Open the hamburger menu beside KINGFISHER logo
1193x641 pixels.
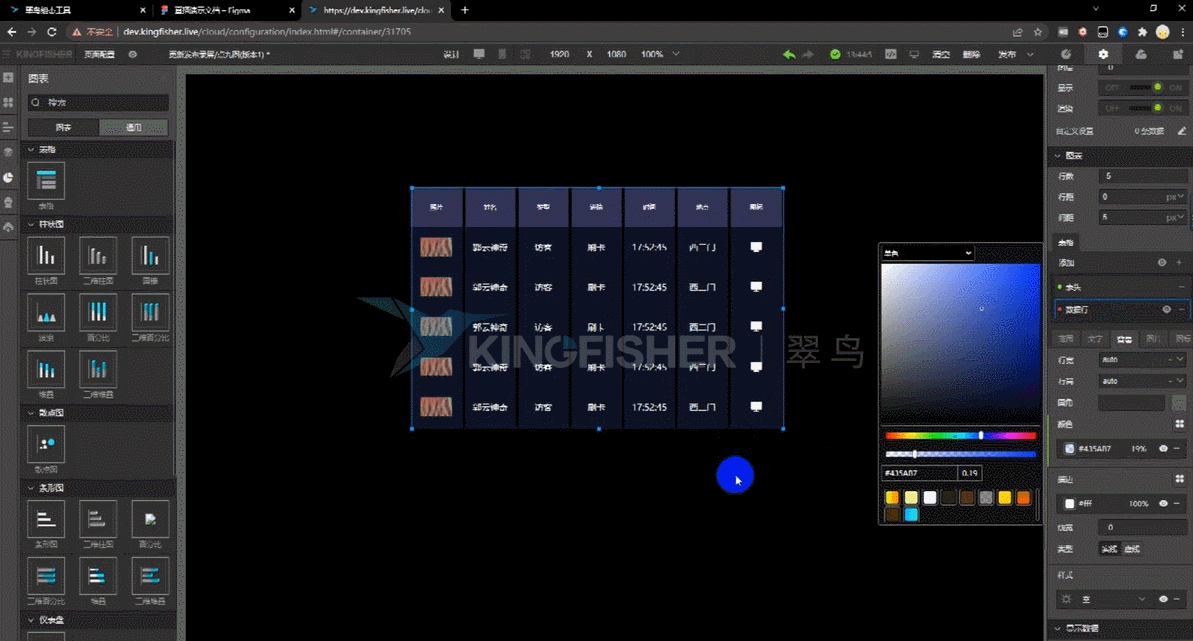click(7, 54)
